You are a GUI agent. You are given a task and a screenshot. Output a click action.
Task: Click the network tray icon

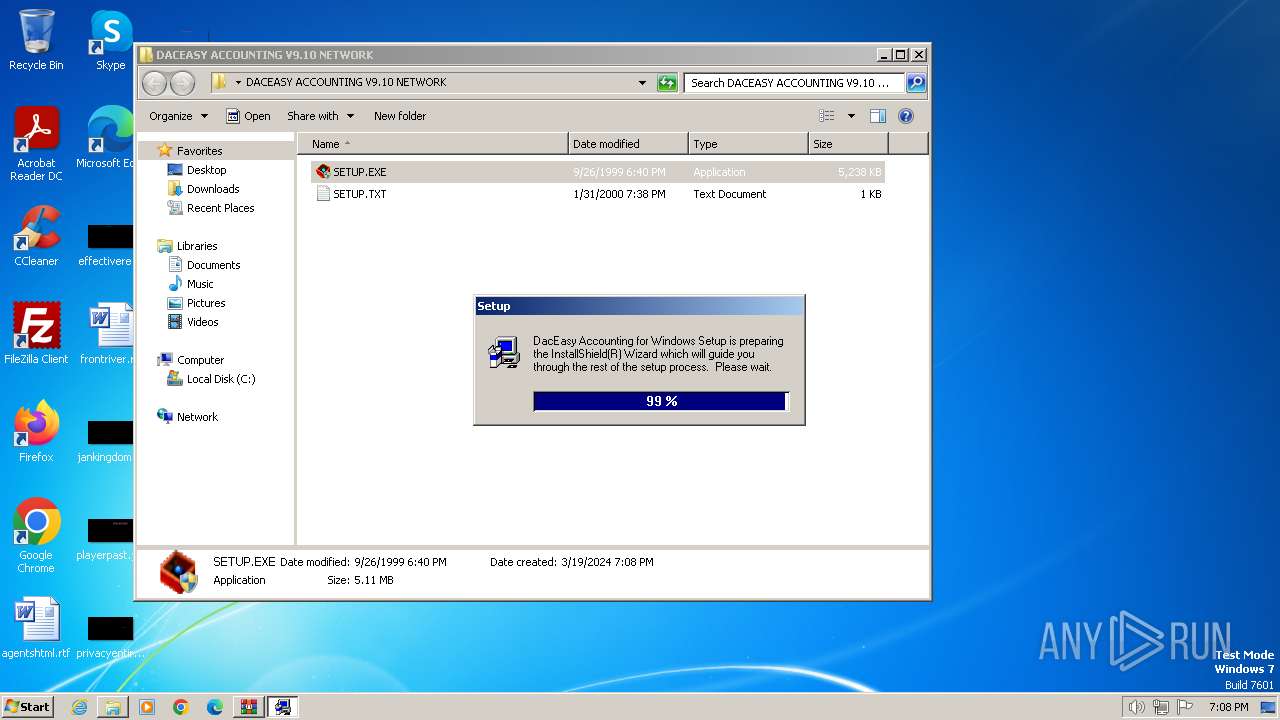pyautogui.click(x=1161, y=707)
